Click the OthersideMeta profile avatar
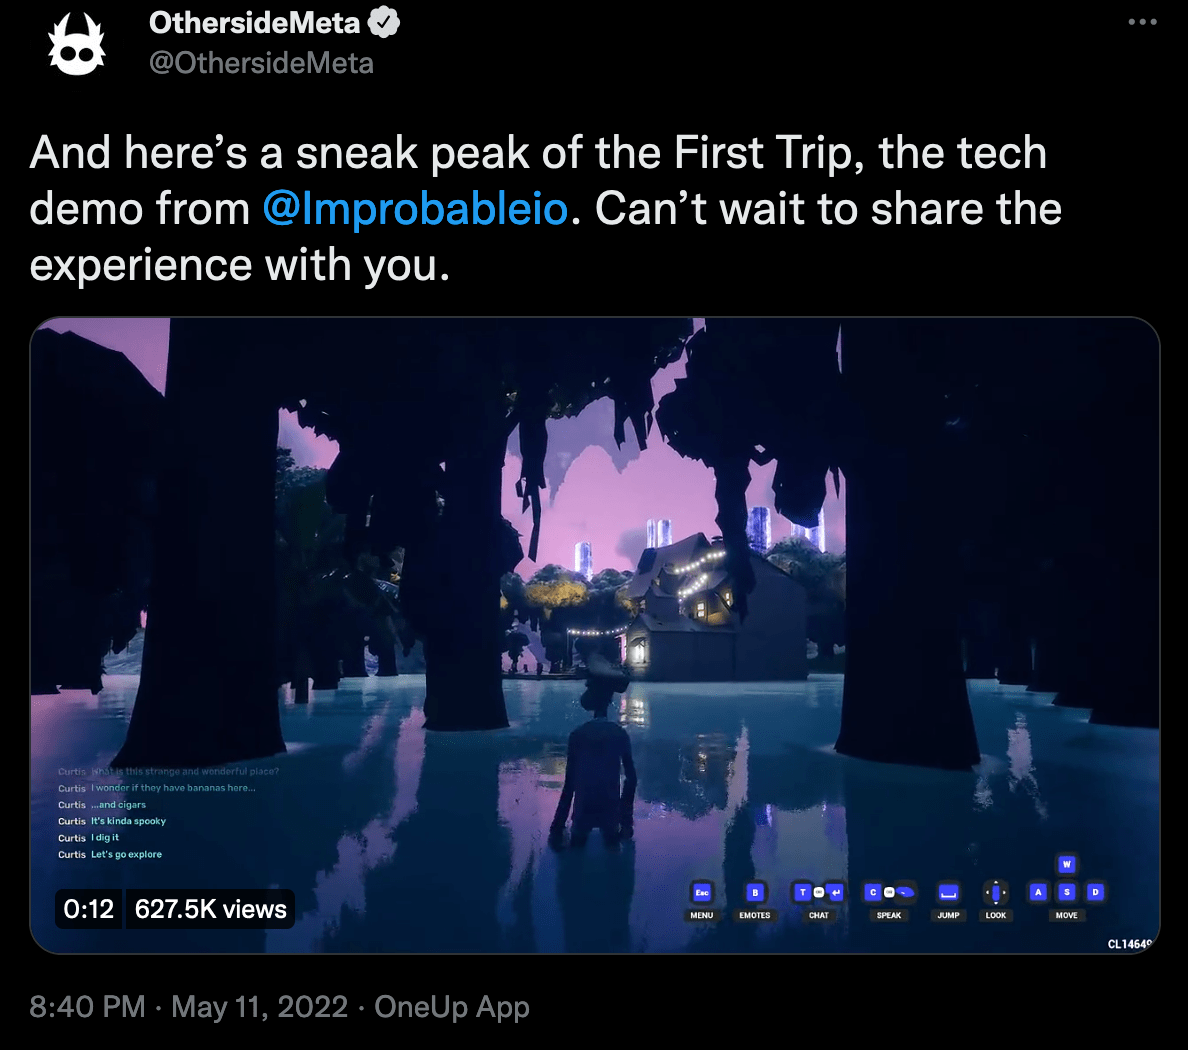Viewport: 1188px width, 1050px height. tap(77, 44)
